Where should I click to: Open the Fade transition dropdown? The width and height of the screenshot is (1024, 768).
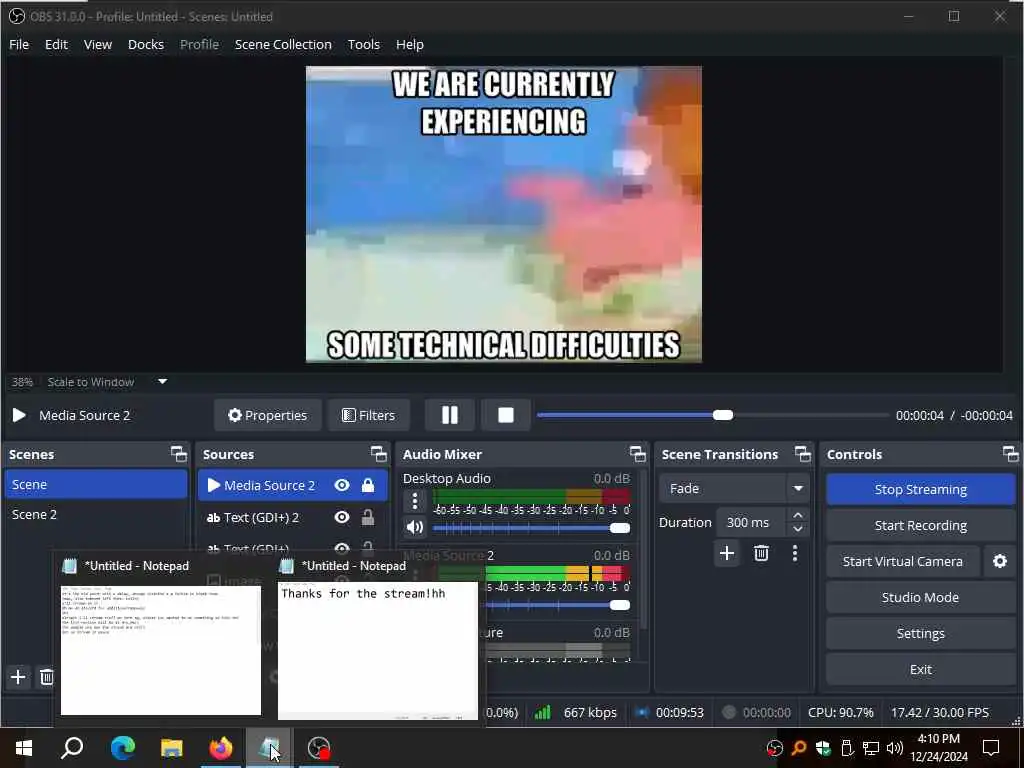coord(733,488)
